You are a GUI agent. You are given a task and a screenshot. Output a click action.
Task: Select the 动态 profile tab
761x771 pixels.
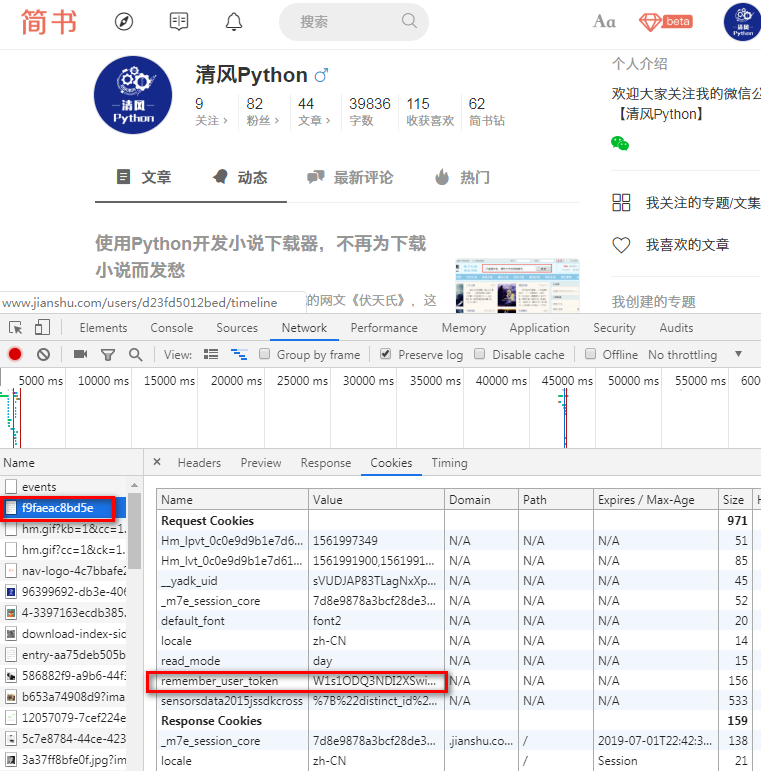(240, 177)
